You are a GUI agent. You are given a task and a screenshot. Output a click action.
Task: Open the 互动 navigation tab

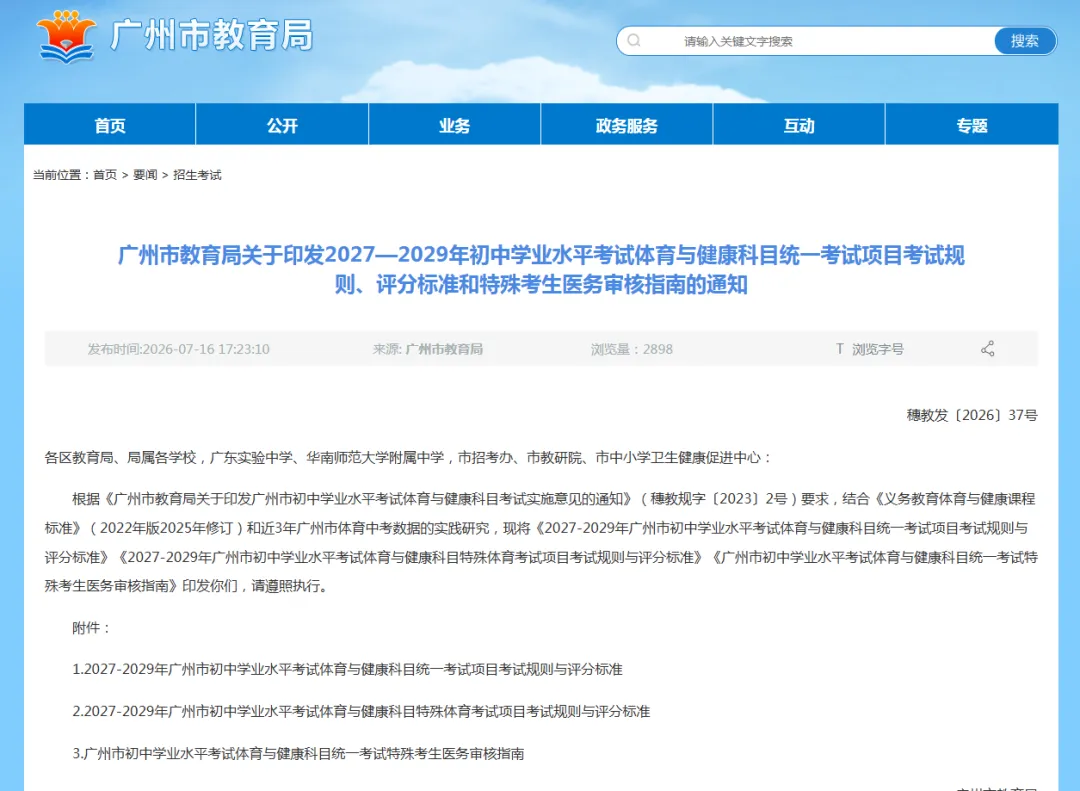pos(799,125)
